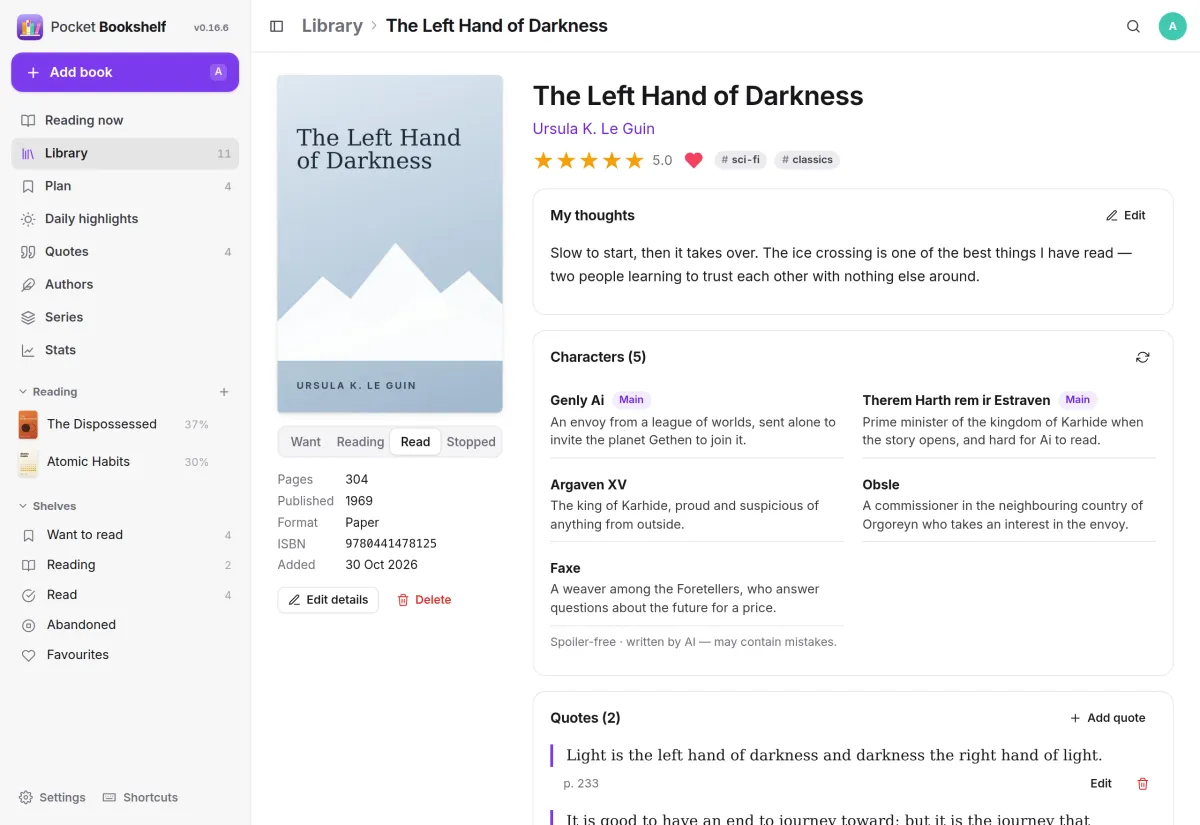This screenshot has width=1200, height=825.
Task: Click the ISBN value 9780441478125
Action: pos(391,544)
